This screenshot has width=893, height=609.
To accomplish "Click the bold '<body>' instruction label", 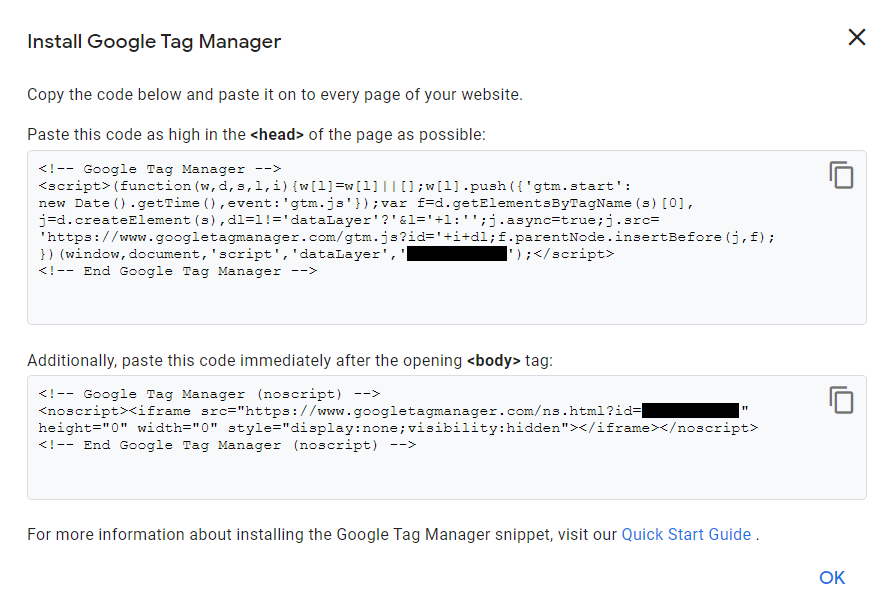I will 493,361.
